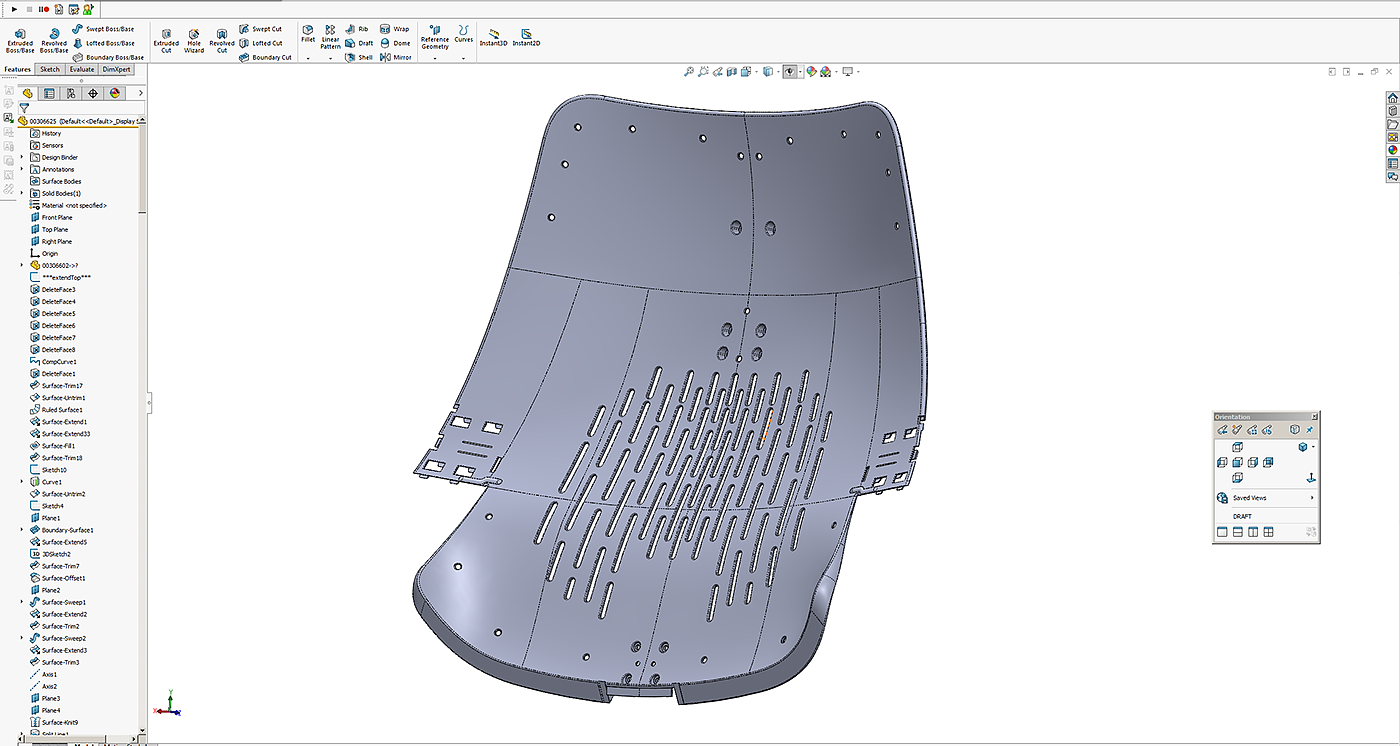Toggle Instant2D mode

[x=526, y=38]
